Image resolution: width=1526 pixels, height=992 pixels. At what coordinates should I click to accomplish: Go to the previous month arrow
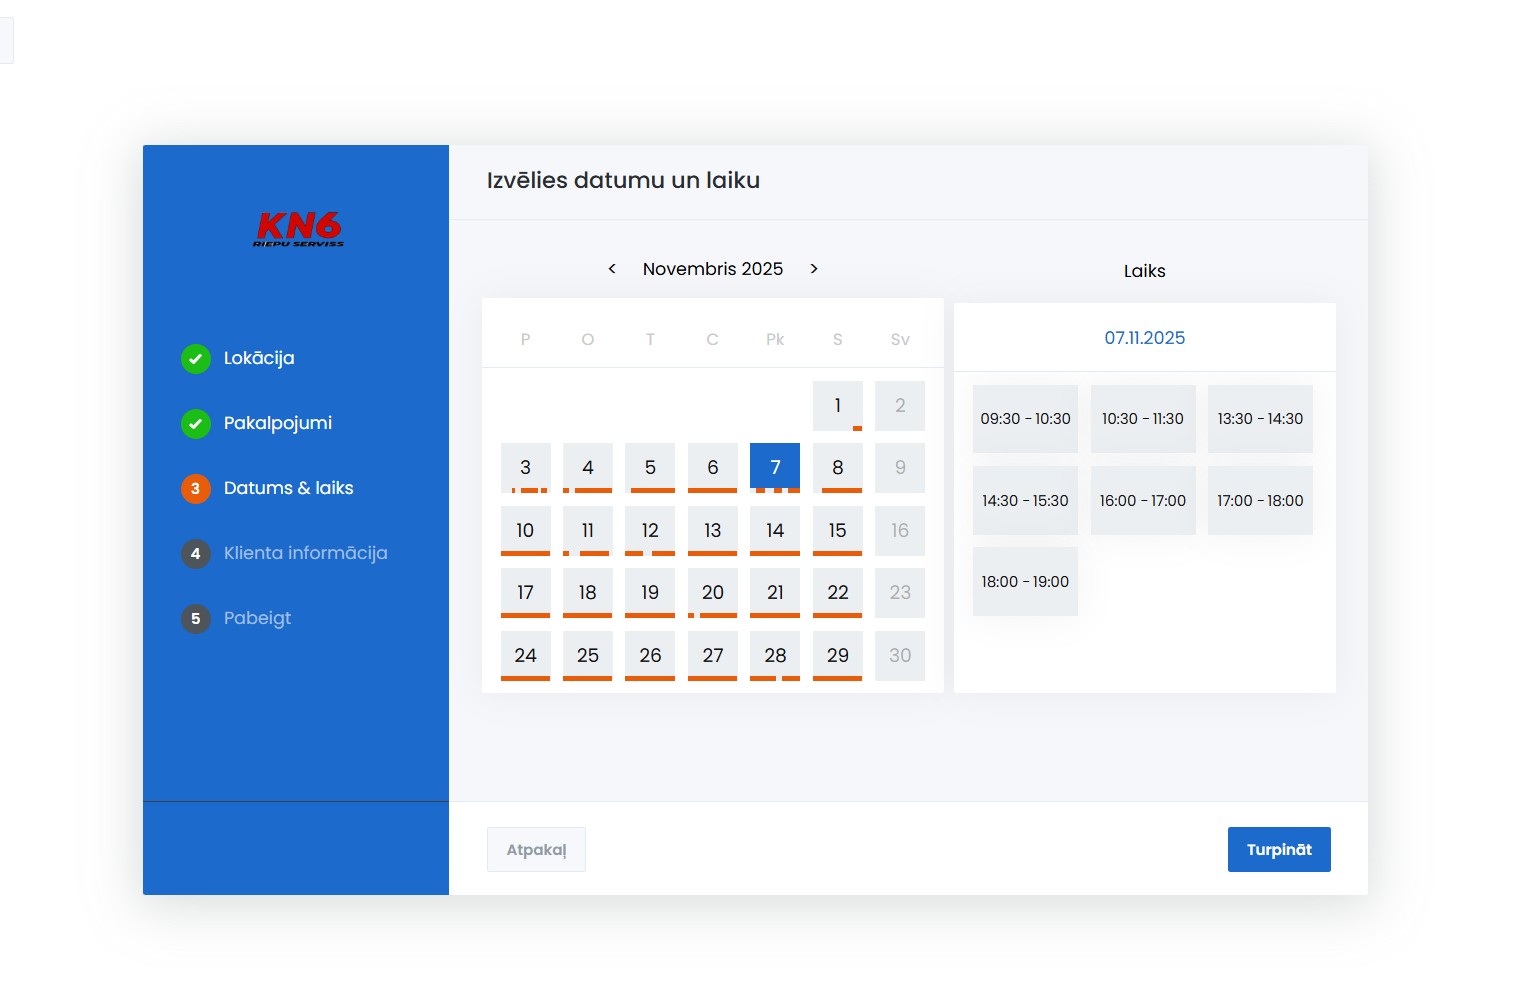[612, 268]
